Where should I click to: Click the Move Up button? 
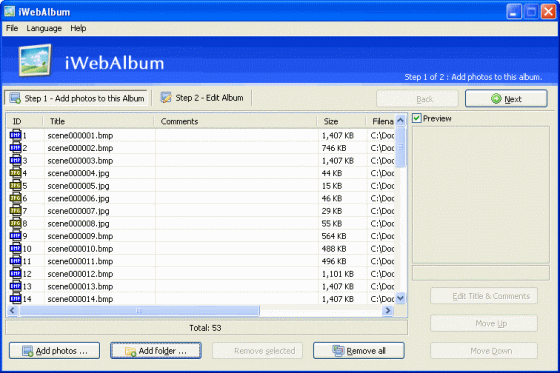coord(484,323)
